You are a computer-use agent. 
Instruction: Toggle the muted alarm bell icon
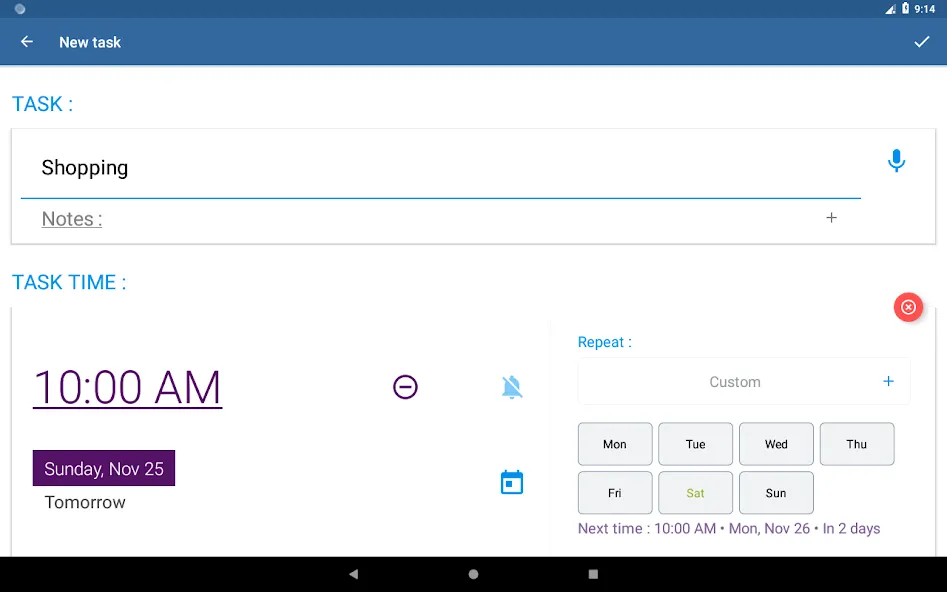512,387
